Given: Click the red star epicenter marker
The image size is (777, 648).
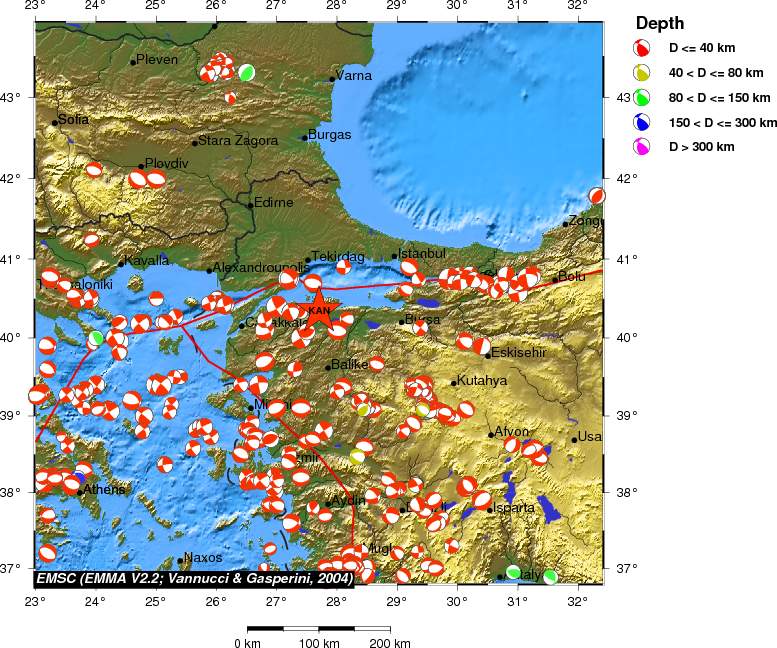Looking at the screenshot, I should [318, 304].
